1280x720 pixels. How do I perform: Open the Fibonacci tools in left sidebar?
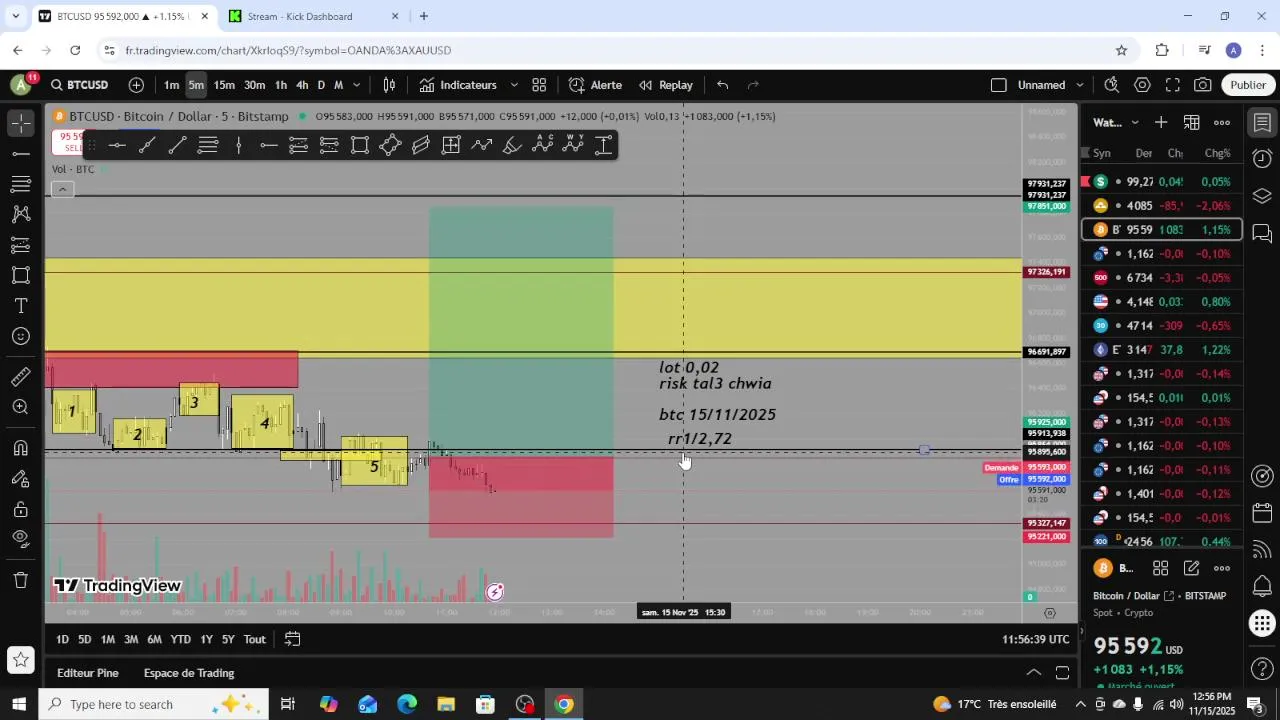pos(21,184)
